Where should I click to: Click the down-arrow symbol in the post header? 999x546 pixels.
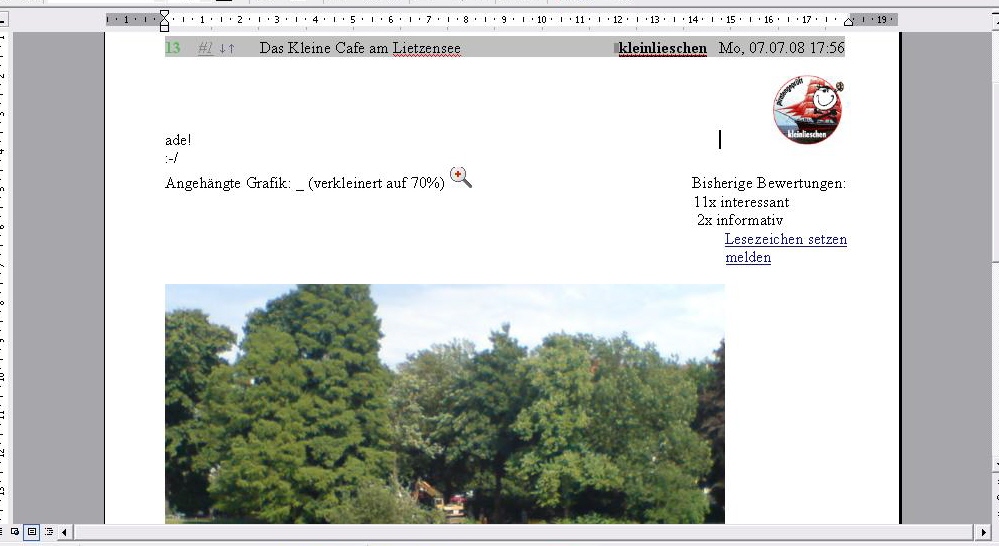pyautogui.click(x=222, y=48)
